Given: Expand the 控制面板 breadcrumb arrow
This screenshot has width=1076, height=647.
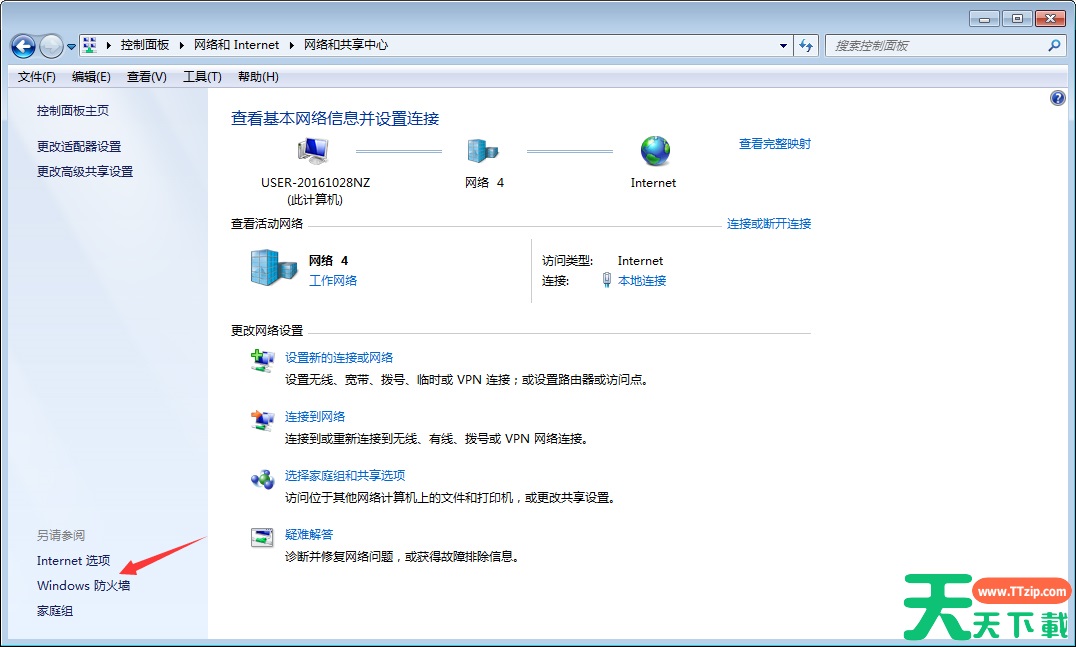Looking at the screenshot, I should click(180, 45).
